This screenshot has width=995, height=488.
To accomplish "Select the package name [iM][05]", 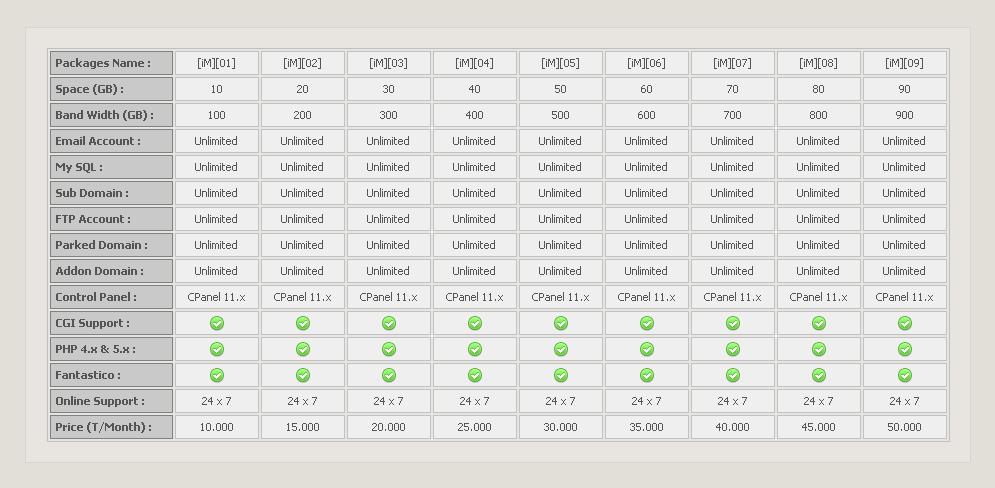I will click(561, 63).
